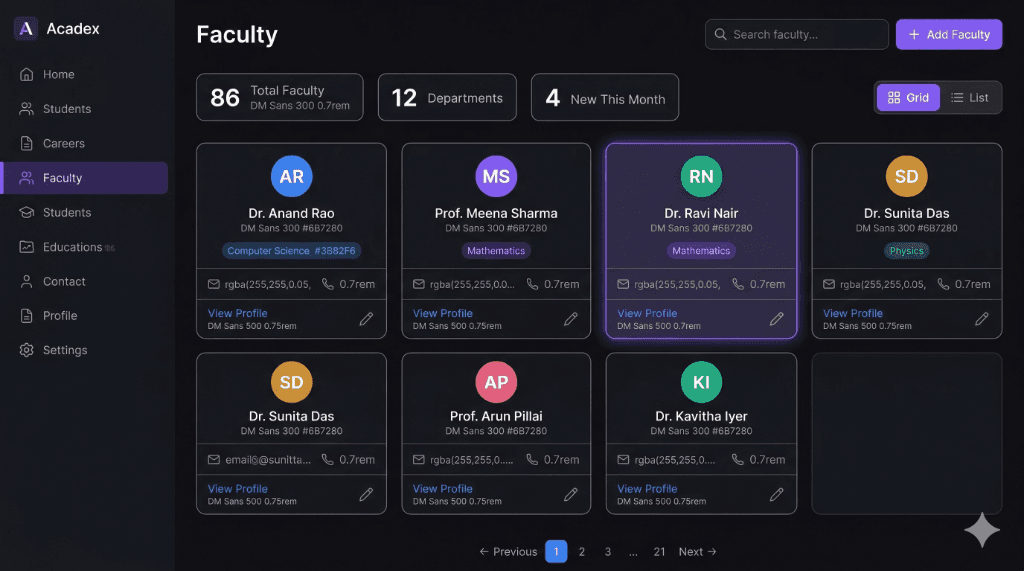Click the edit pencil on Dr. Kavitha Iyer's card
Image resolution: width=1024 pixels, height=571 pixels.
(x=776, y=494)
